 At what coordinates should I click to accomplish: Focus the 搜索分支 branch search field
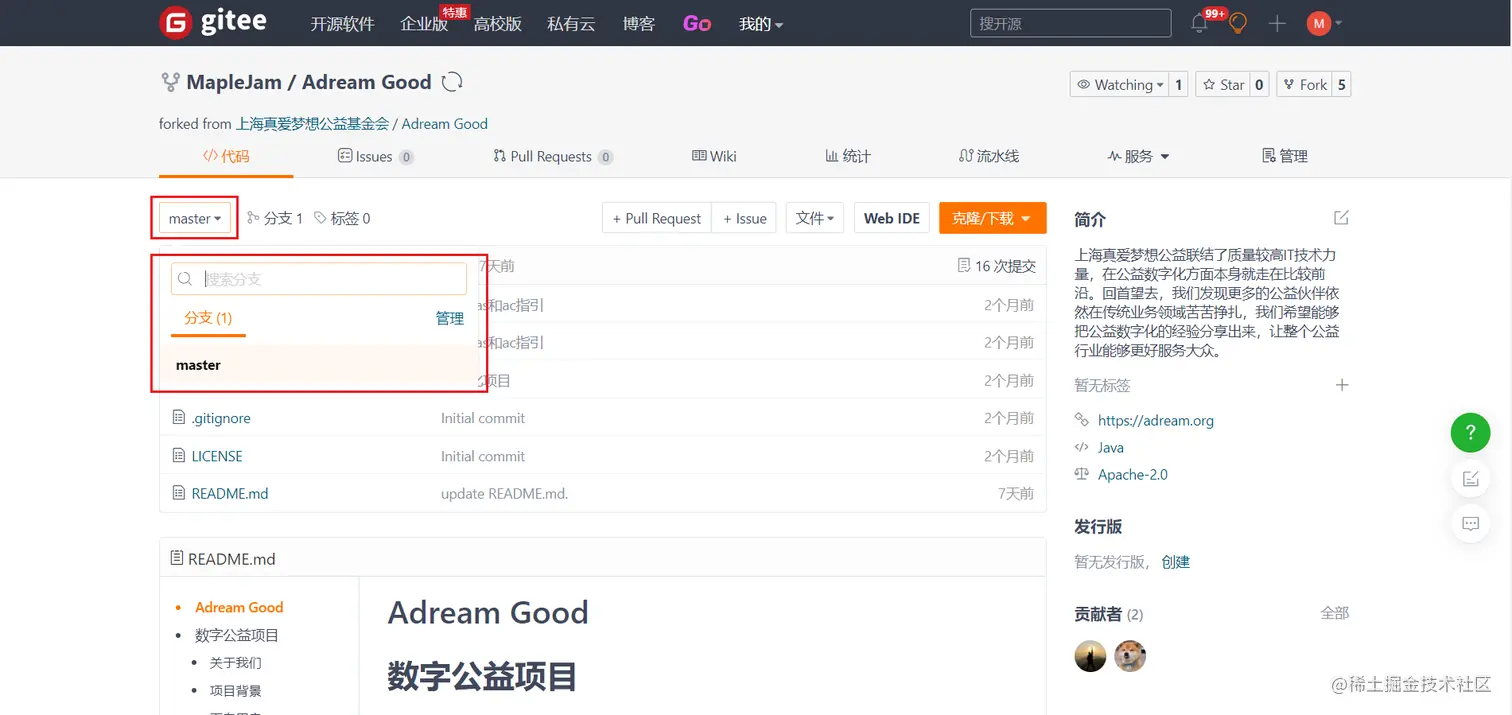[x=319, y=279]
